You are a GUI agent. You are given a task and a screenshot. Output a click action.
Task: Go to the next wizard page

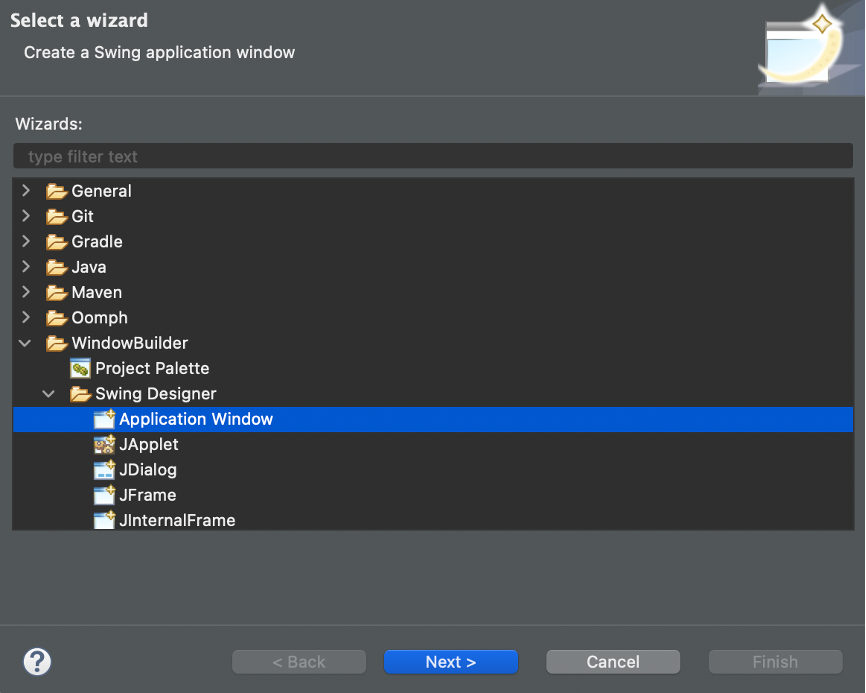(451, 662)
